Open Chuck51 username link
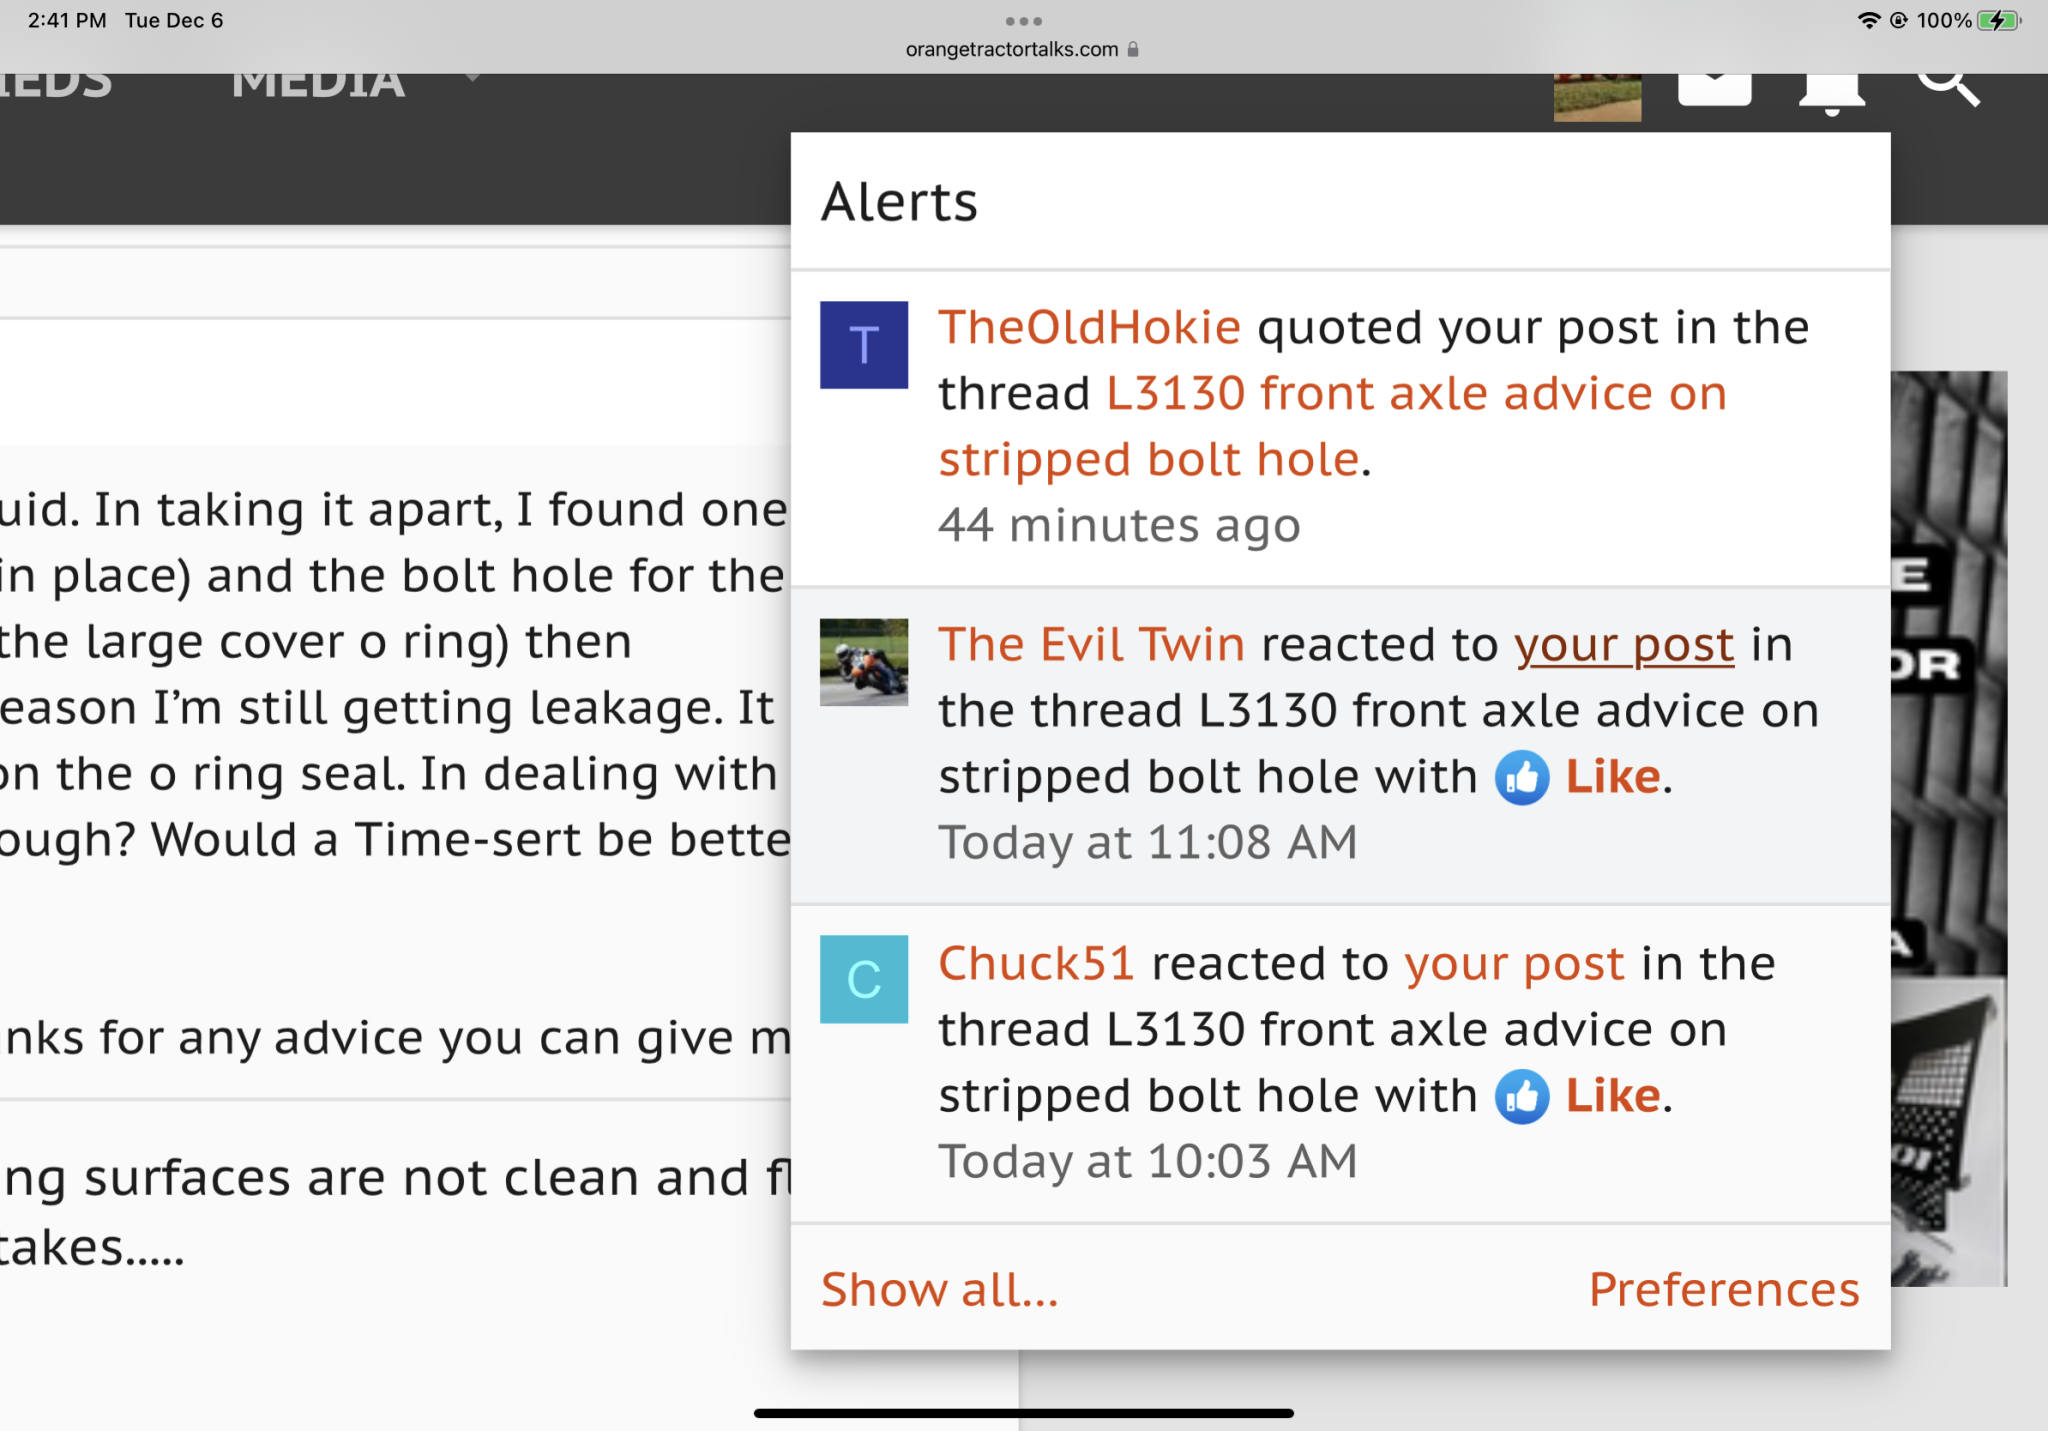The image size is (2048, 1431). 1036,964
